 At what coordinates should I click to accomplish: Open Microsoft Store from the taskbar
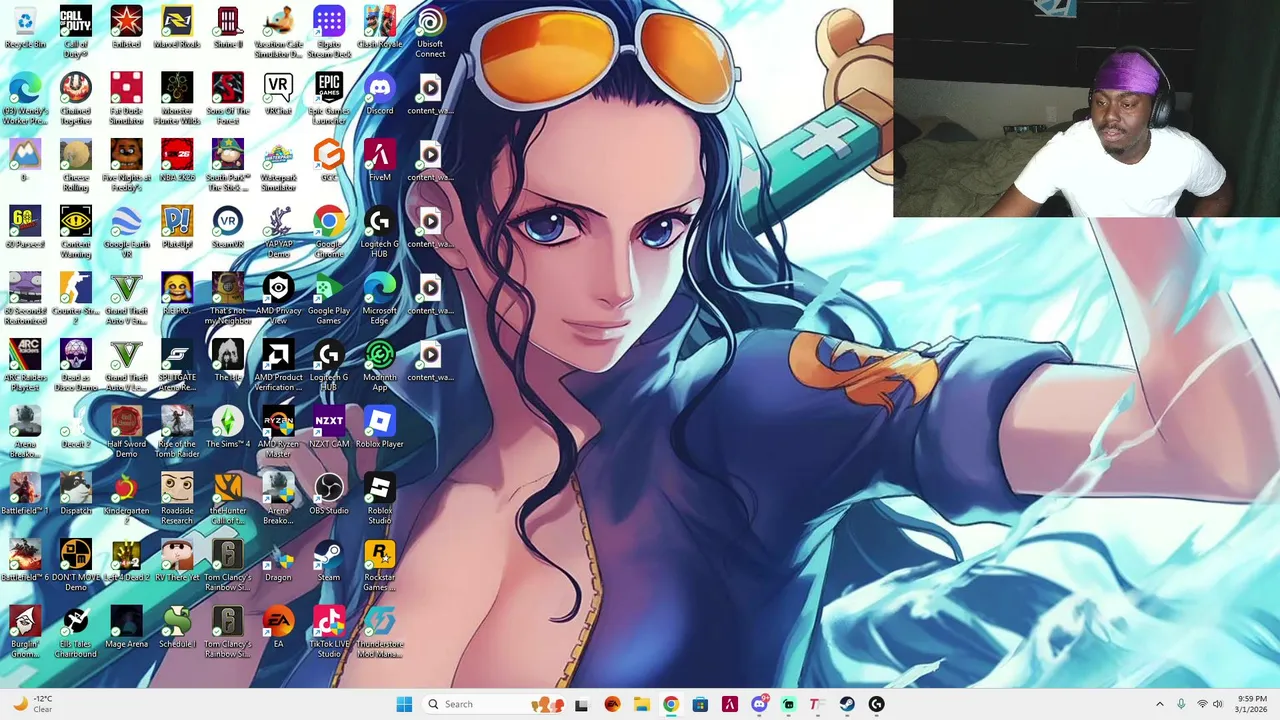pos(700,704)
